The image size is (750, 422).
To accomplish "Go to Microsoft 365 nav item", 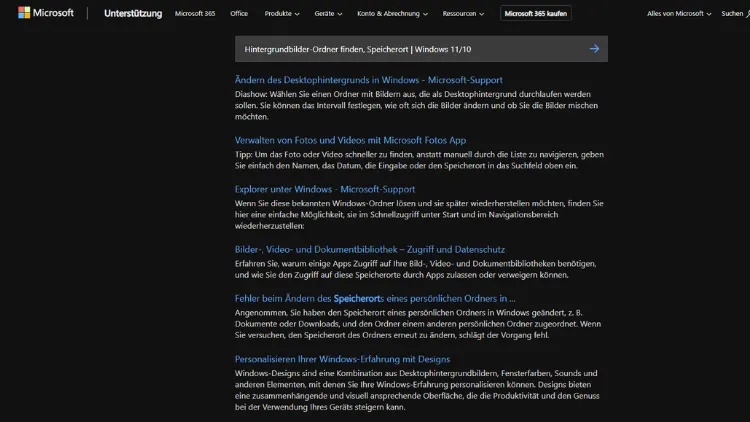I will 195,14.
